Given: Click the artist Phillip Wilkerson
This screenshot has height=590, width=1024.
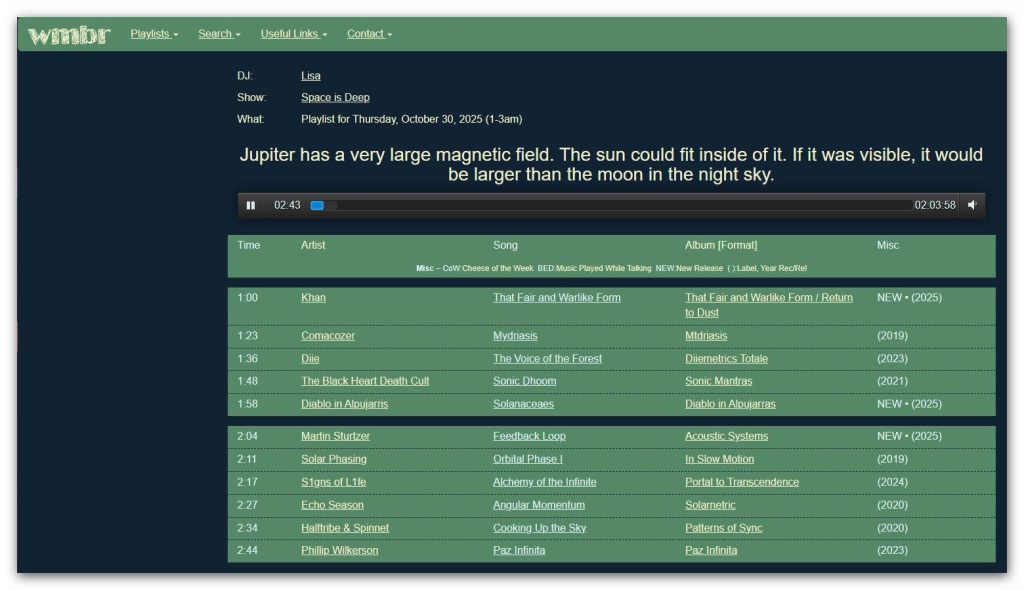Looking at the screenshot, I should tap(339, 550).
